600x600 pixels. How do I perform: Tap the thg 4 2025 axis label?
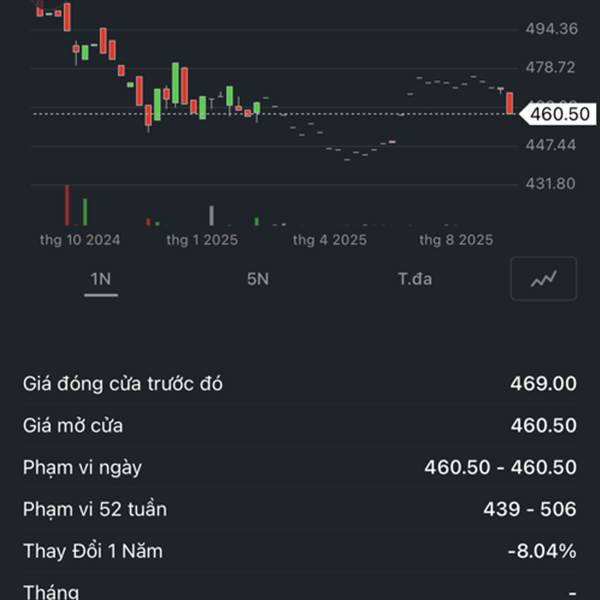point(330,240)
